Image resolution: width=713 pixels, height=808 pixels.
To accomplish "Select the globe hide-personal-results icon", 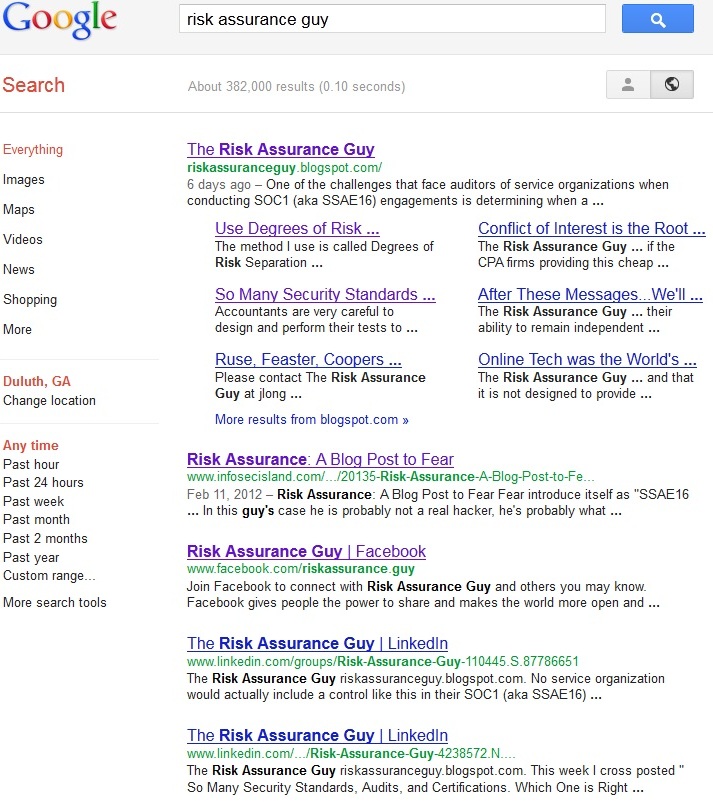I will pyautogui.click(x=672, y=85).
